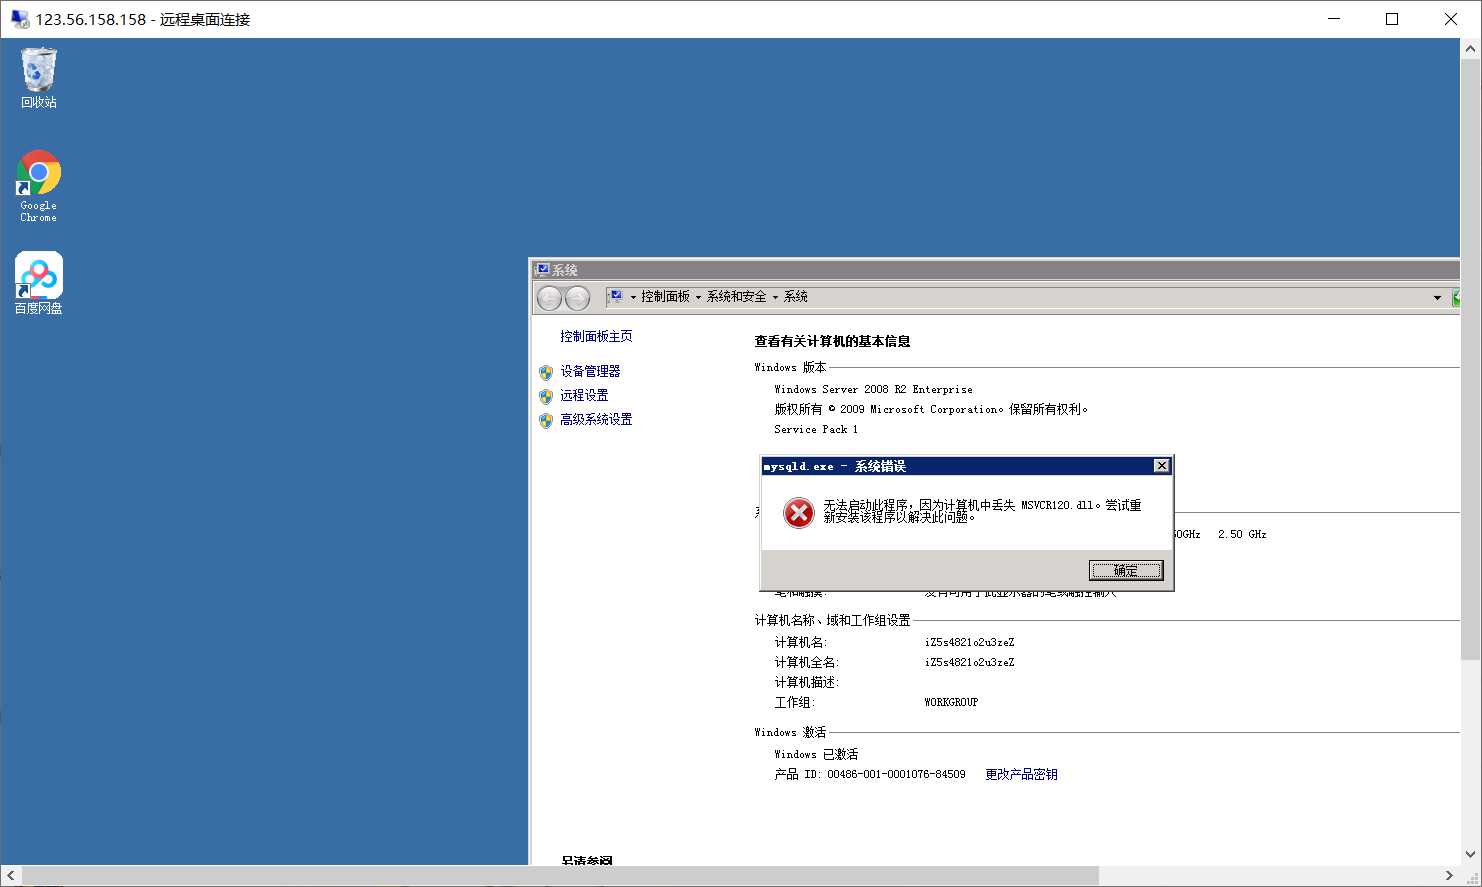The height and width of the screenshot is (887, 1482).
Task: Launch Google Chrome from the desktop
Action: (x=39, y=186)
